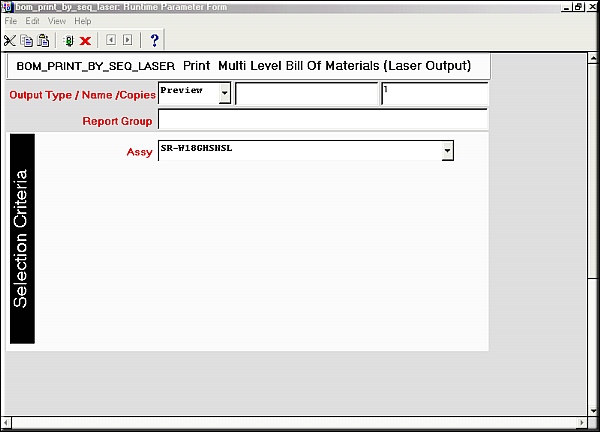Screen dimensions: 600x432
Task: Click the red X cancel icon
Action: coord(85,40)
